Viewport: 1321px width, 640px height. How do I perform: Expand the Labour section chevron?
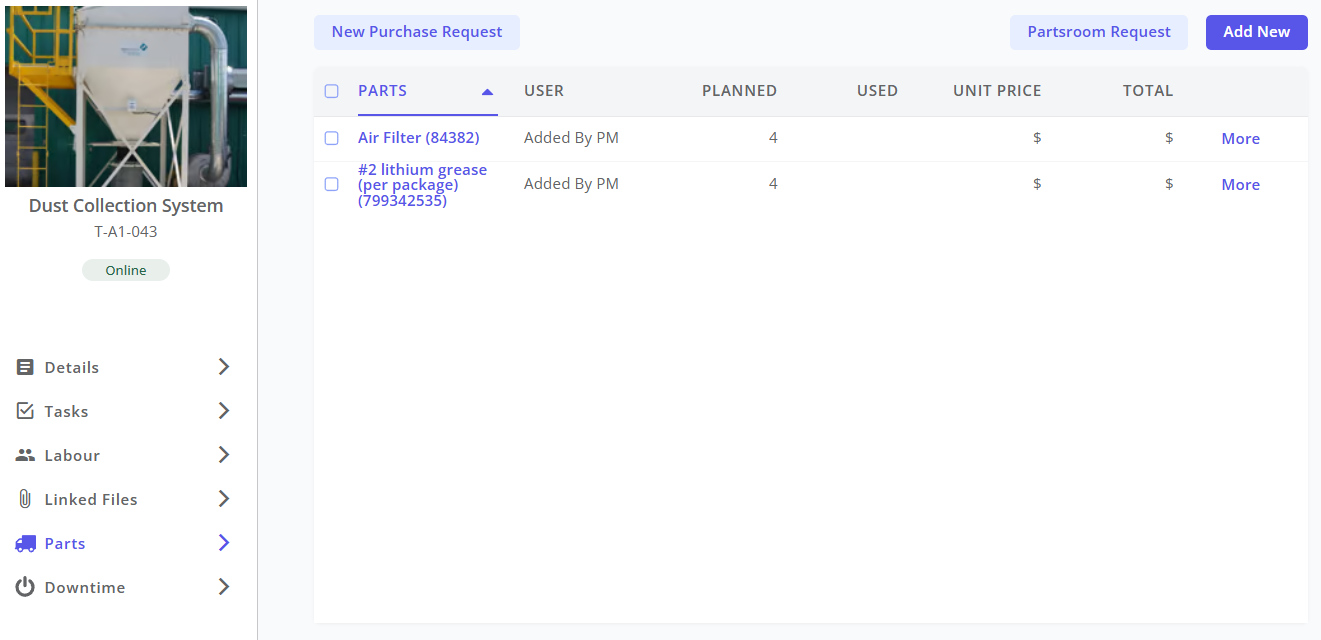[x=224, y=455]
